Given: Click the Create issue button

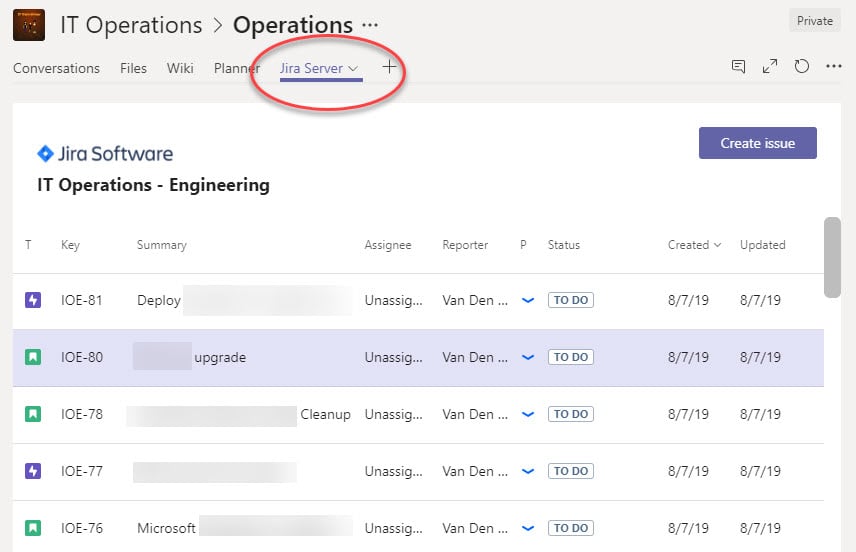Looking at the screenshot, I should pos(758,143).
